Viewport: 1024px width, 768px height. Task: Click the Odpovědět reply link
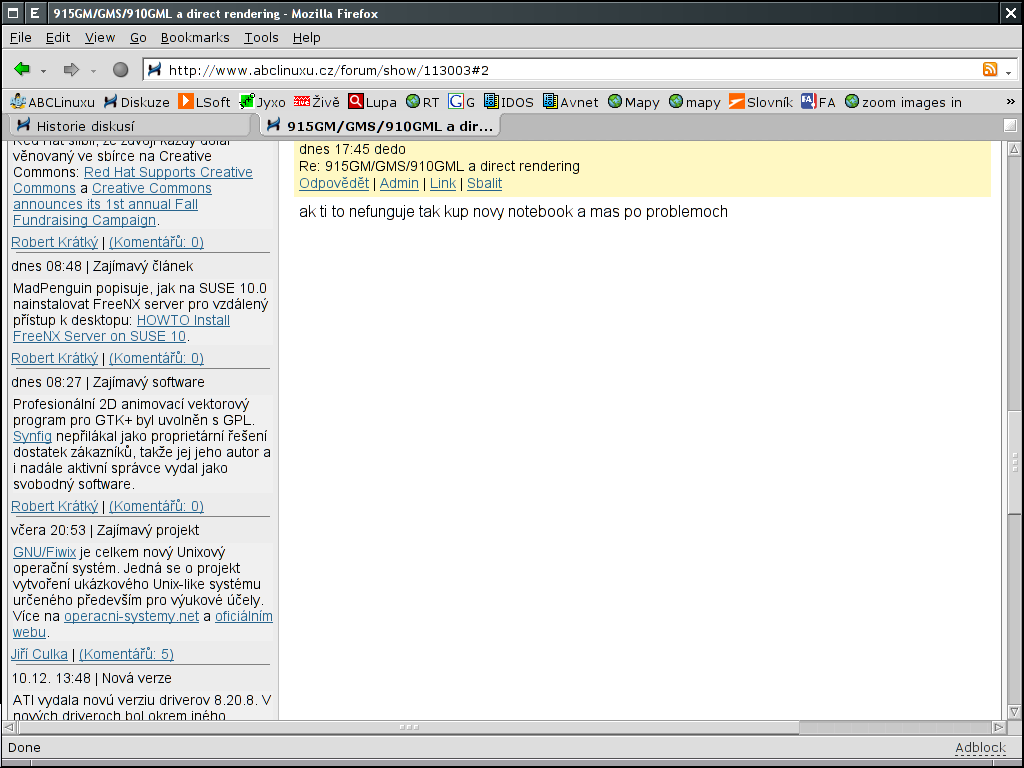coord(334,183)
